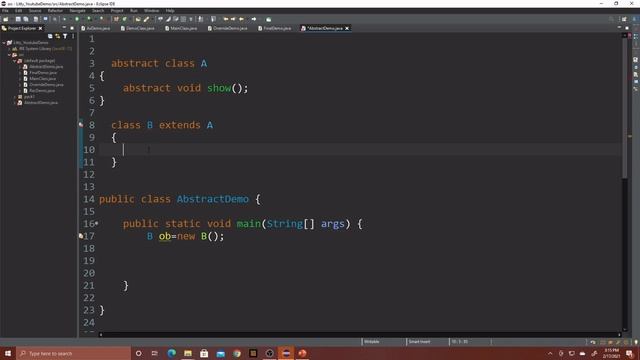Click the Writable status bar entry
This screenshot has height=360, width=640.
[x=372, y=342]
